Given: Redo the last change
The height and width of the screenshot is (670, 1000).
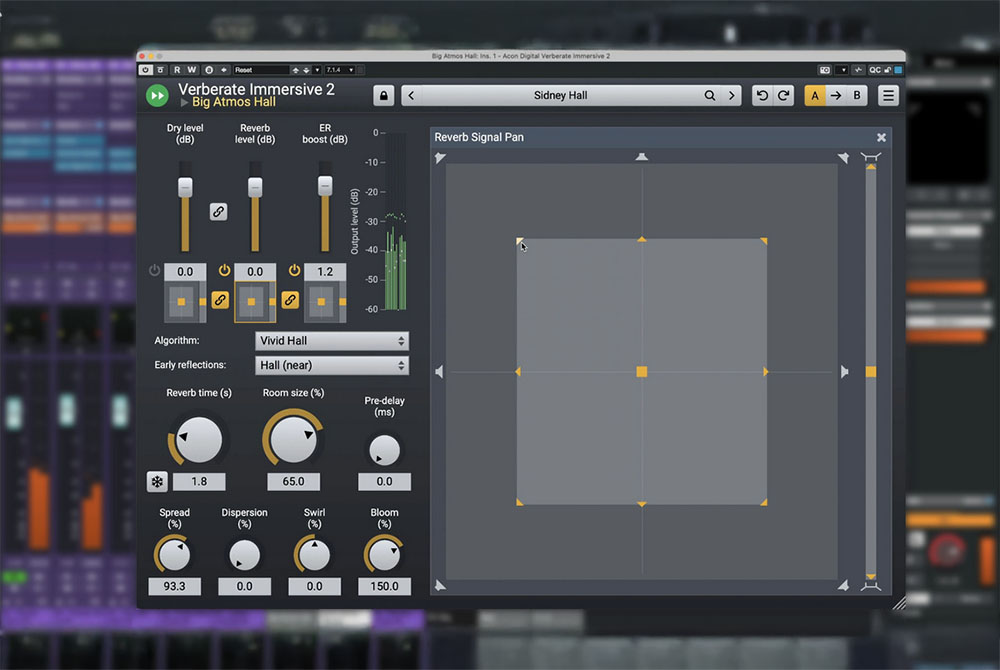Looking at the screenshot, I should click(x=784, y=96).
